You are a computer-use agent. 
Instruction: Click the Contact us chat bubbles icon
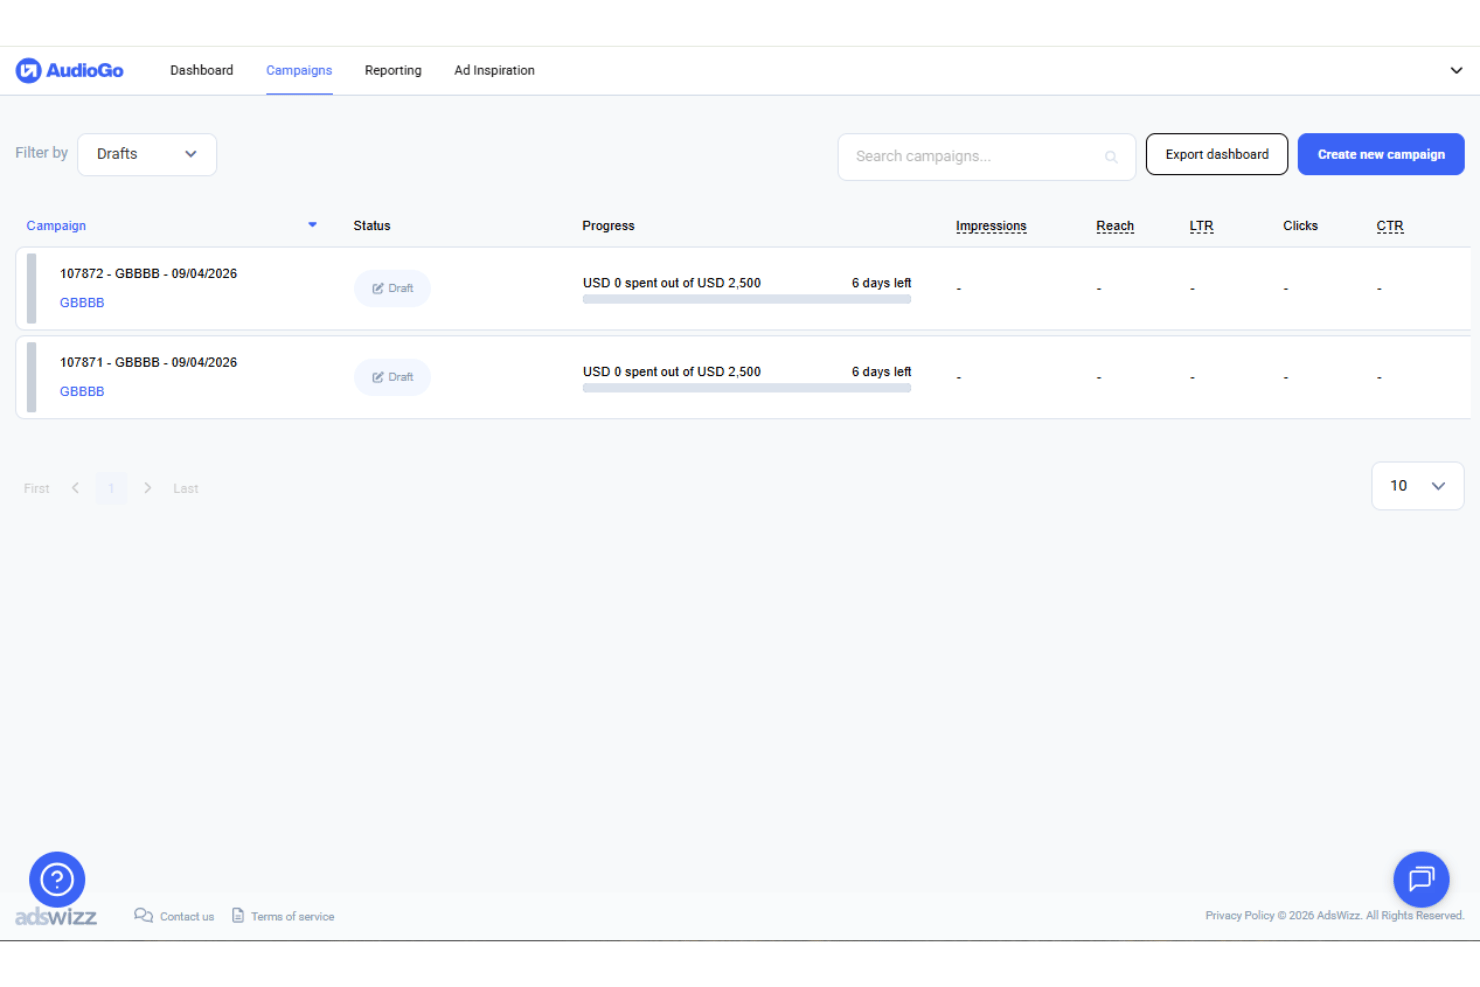tap(143, 915)
